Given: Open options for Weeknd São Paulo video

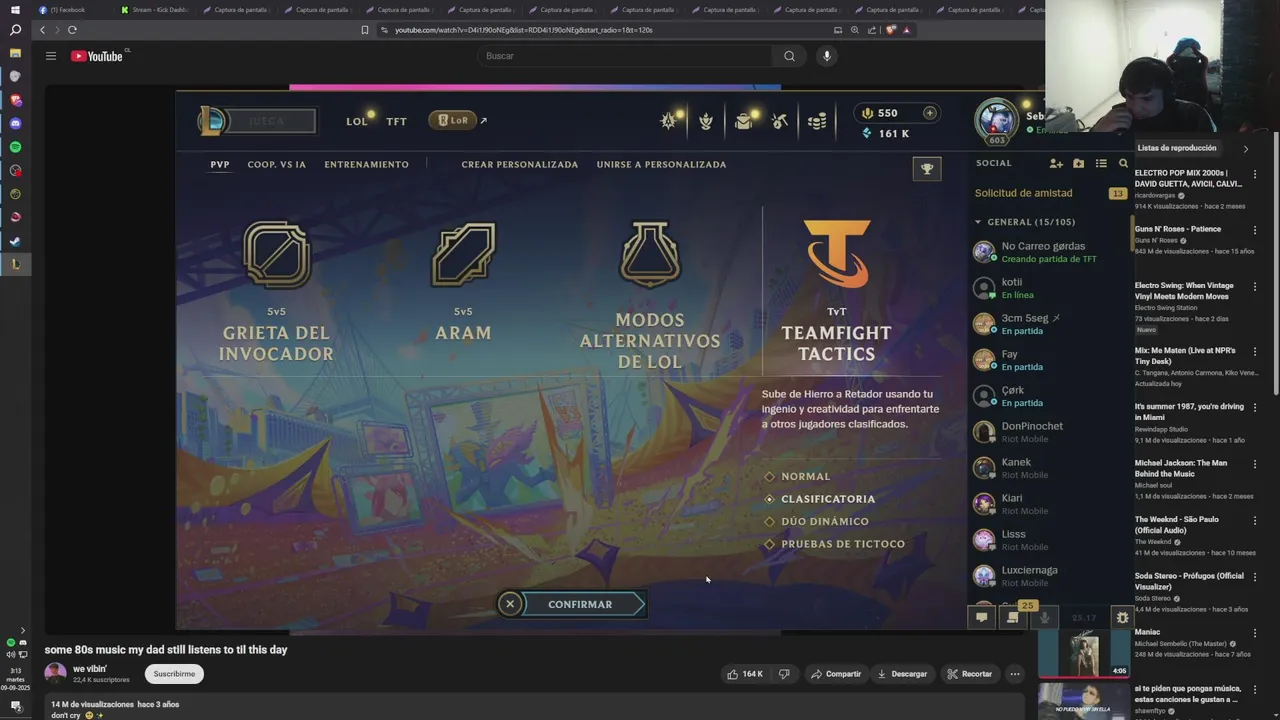Looking at the screenshot, I should coord(1255,521).
